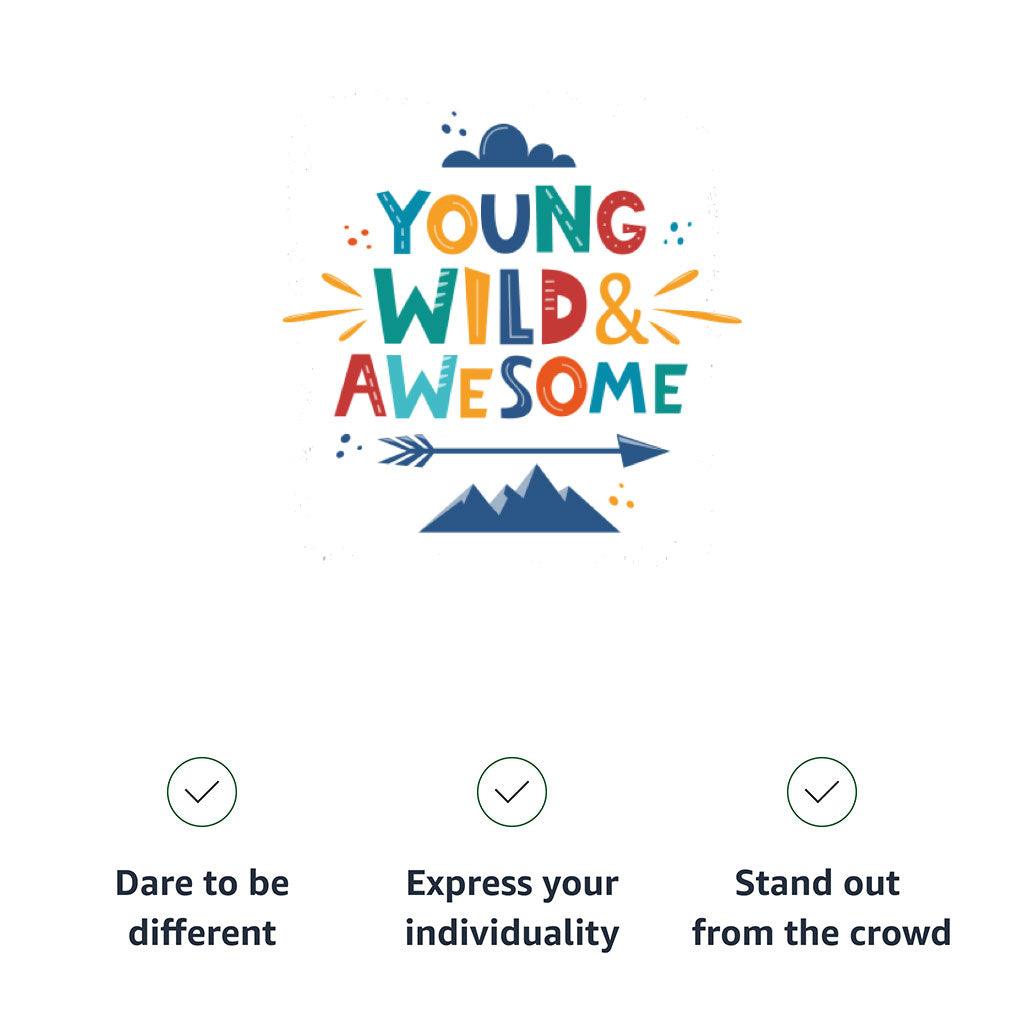The height and width of the screenshot is (1024, 1024).
Task: Click the blue mountain peaks graphic
Action: tap(520, 504)
